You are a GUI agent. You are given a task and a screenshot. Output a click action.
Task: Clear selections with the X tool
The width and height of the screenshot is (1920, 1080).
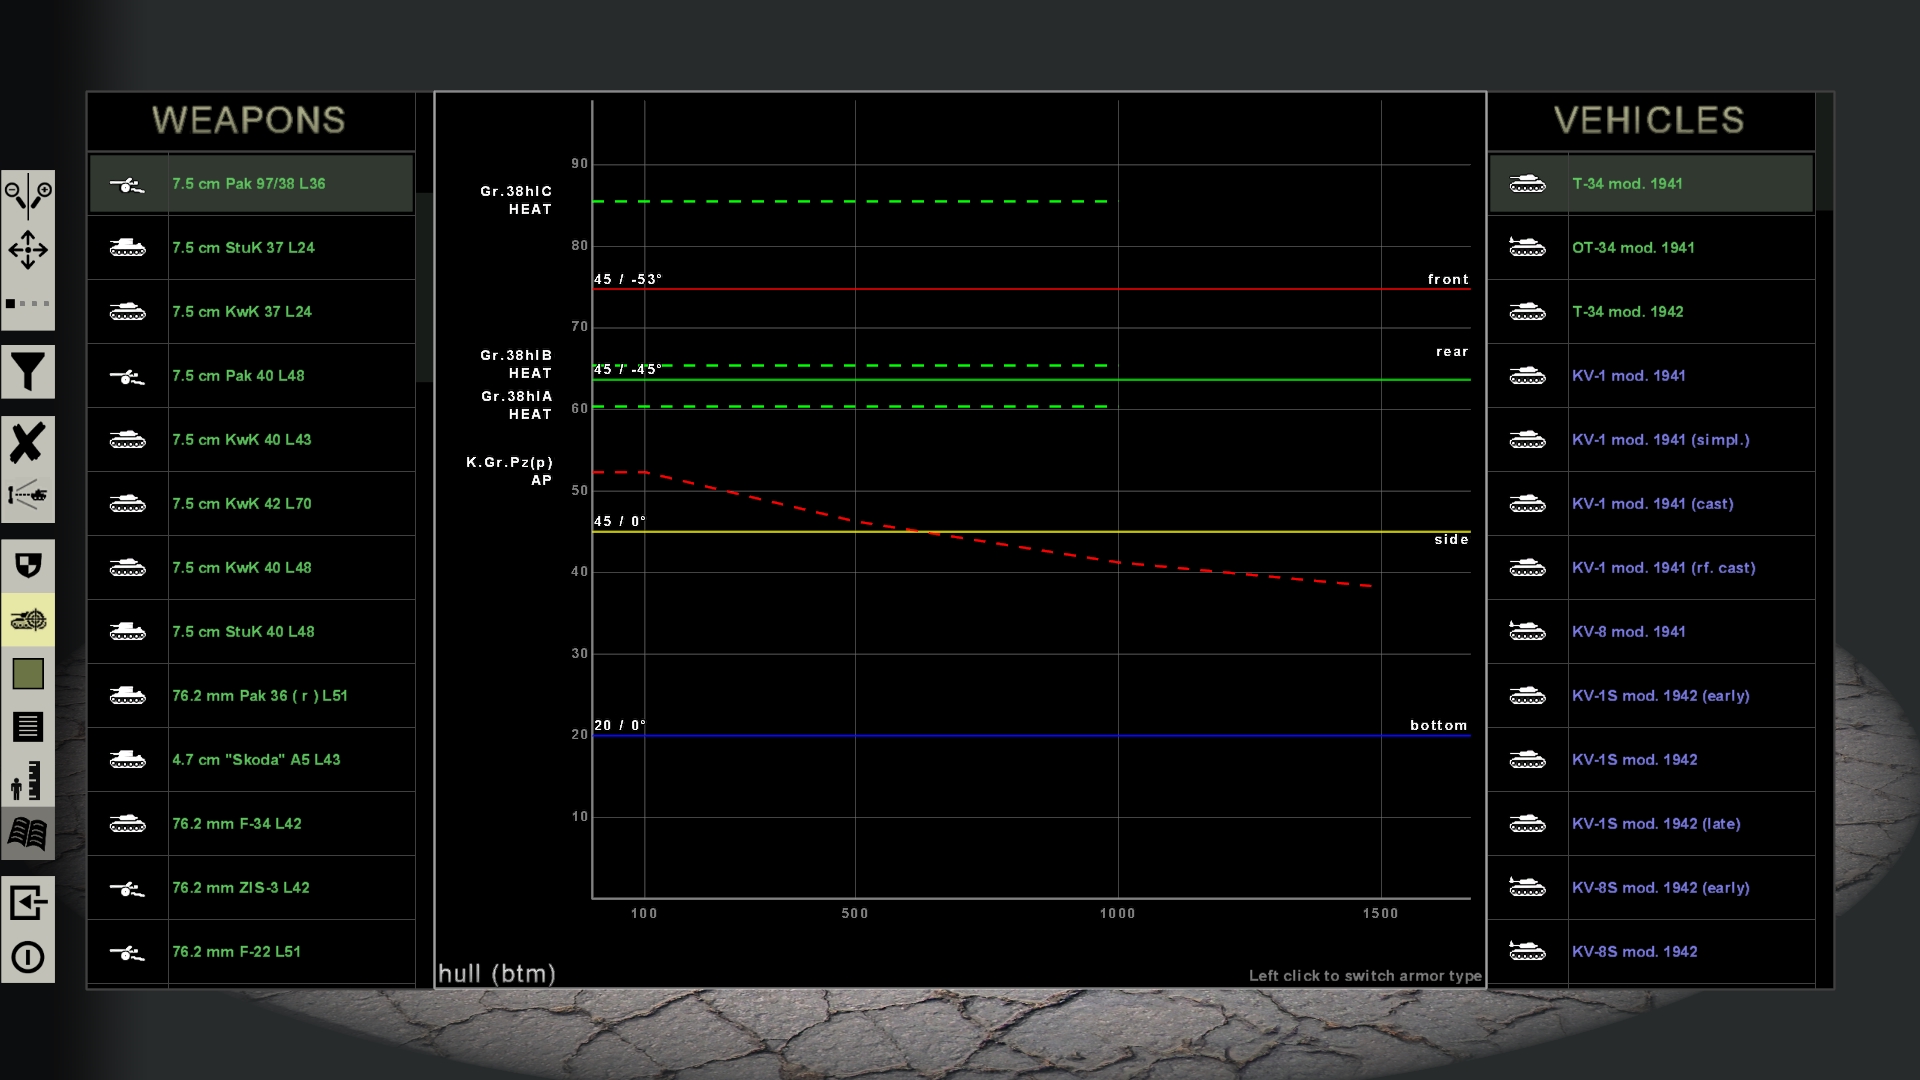coord(28,443)
